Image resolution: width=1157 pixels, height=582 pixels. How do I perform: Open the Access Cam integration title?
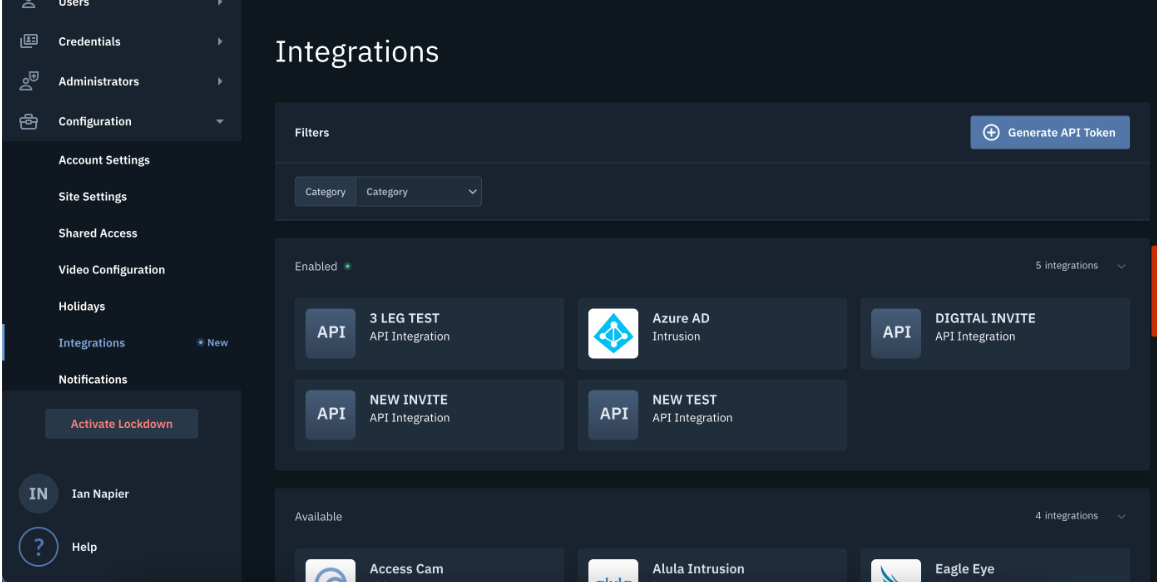[x=407, y=569]
